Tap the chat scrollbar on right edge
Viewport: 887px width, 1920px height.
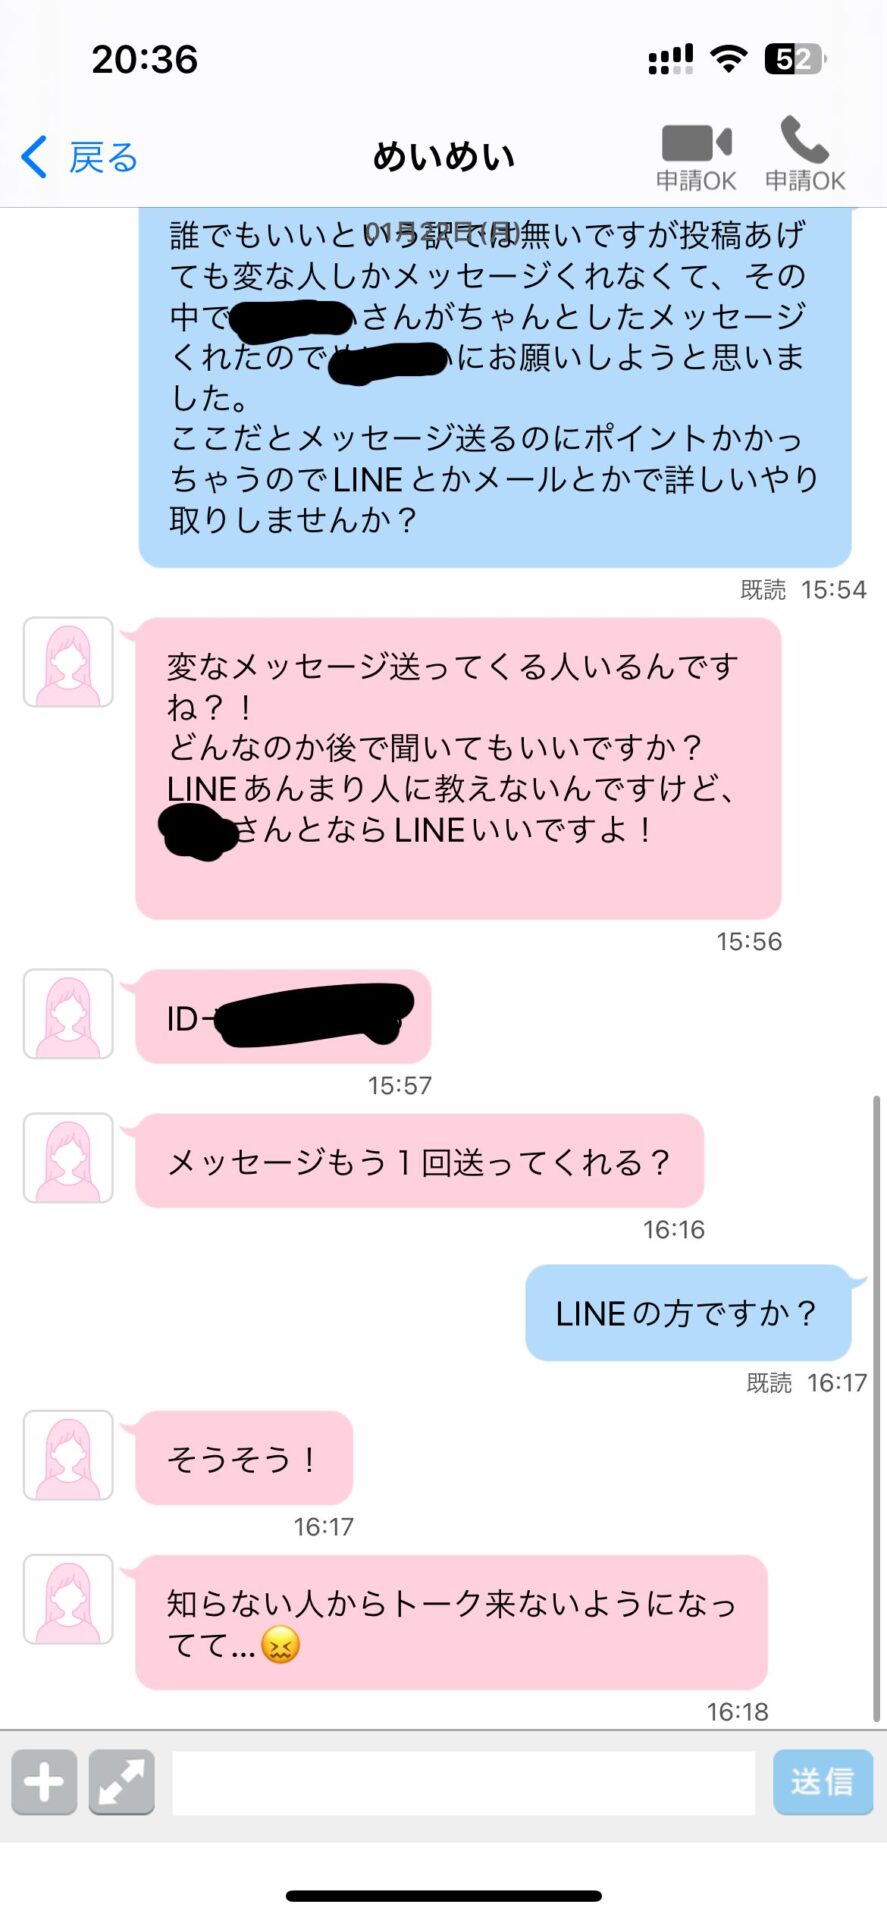(x=877, y=1408)
